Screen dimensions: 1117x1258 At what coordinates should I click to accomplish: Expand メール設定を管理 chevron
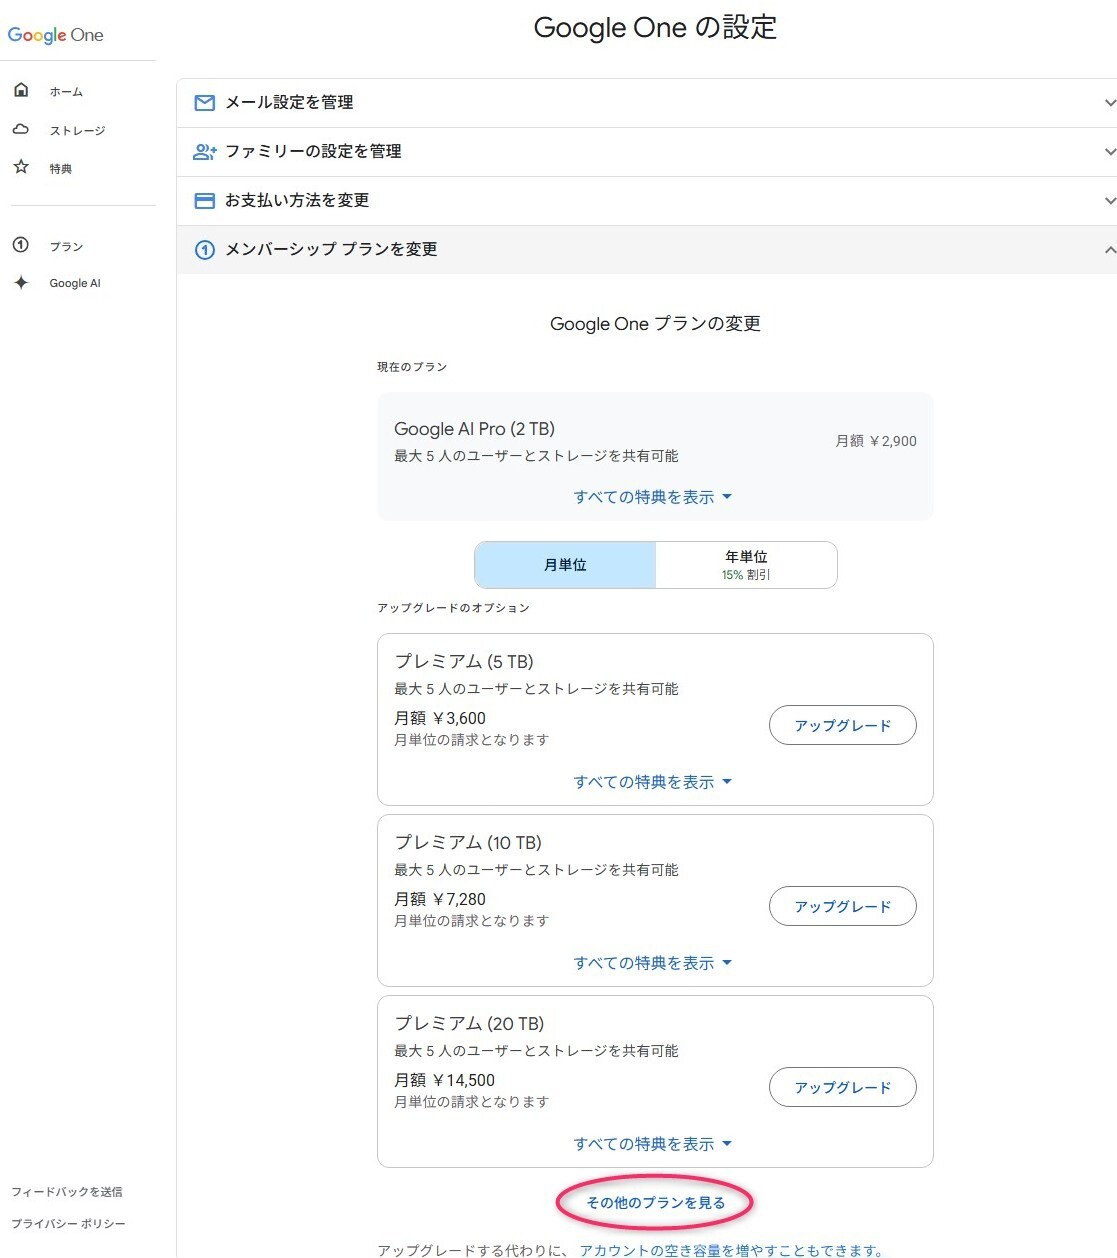point(1109,103)
